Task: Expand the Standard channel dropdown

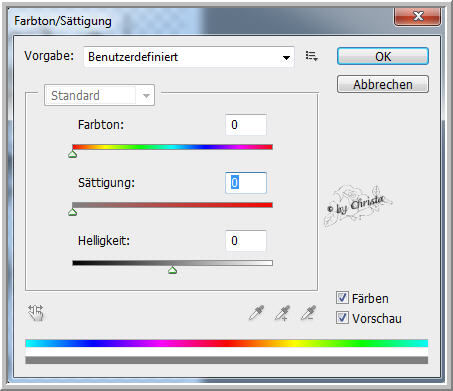Action: point(99,95)
